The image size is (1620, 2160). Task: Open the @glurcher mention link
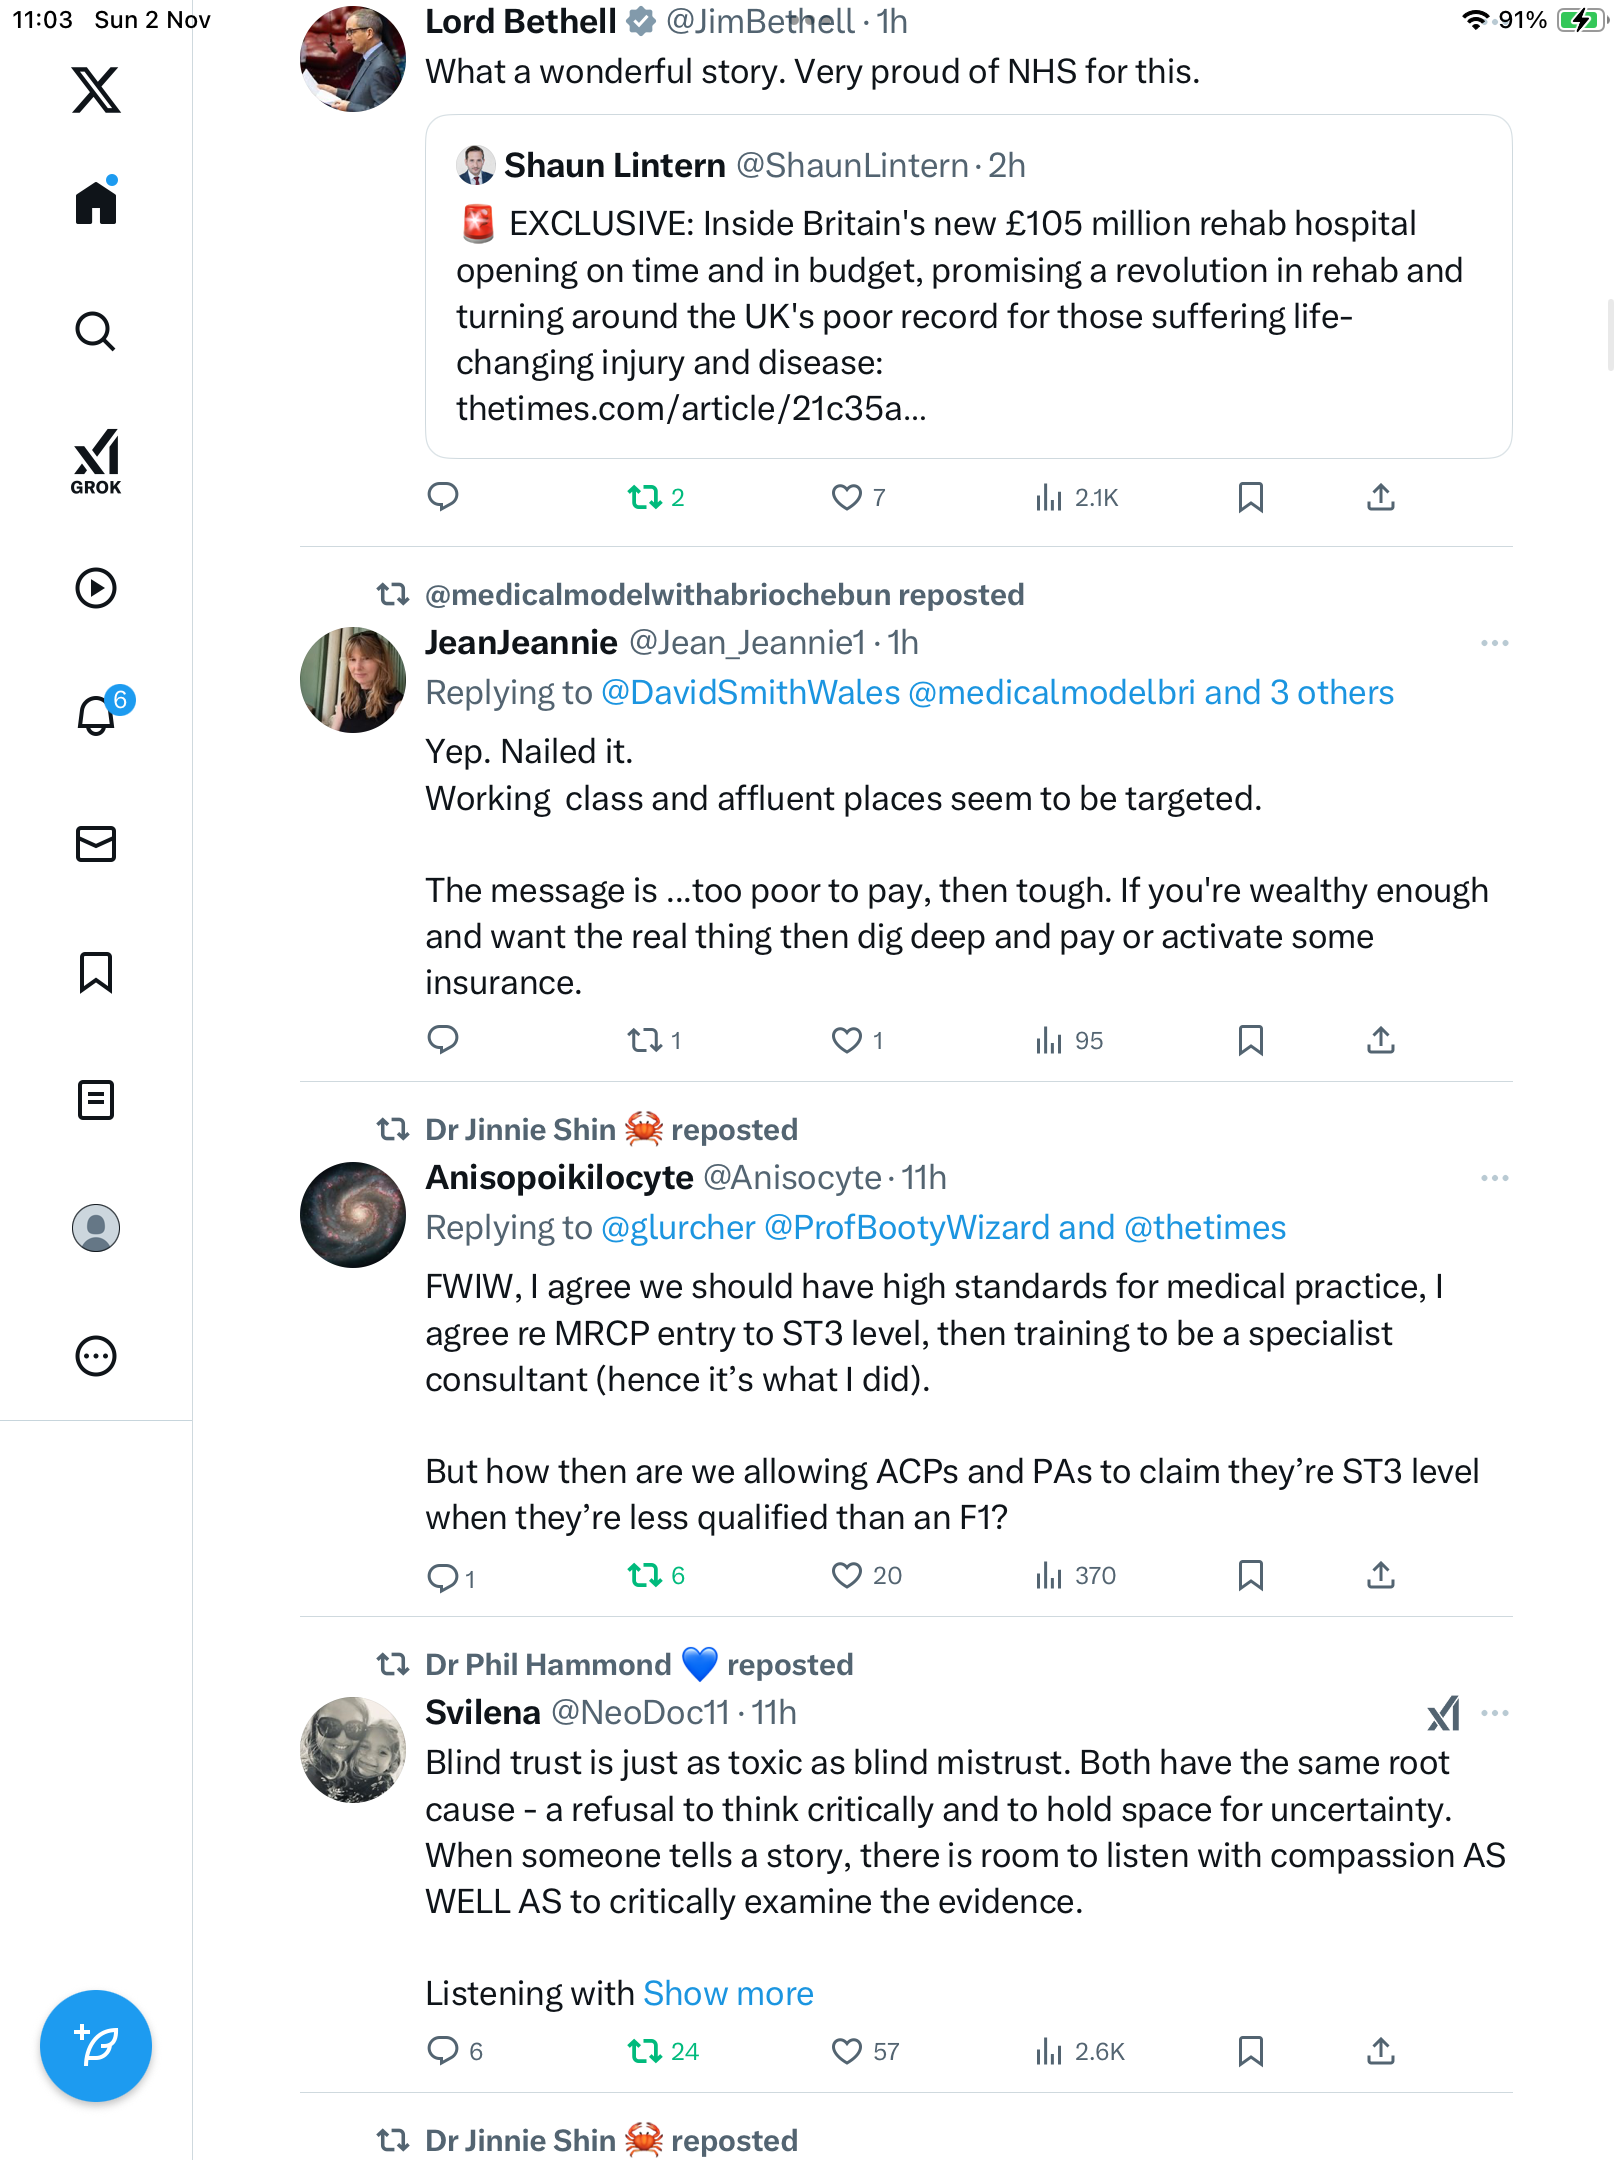(x=678, y=1228)
